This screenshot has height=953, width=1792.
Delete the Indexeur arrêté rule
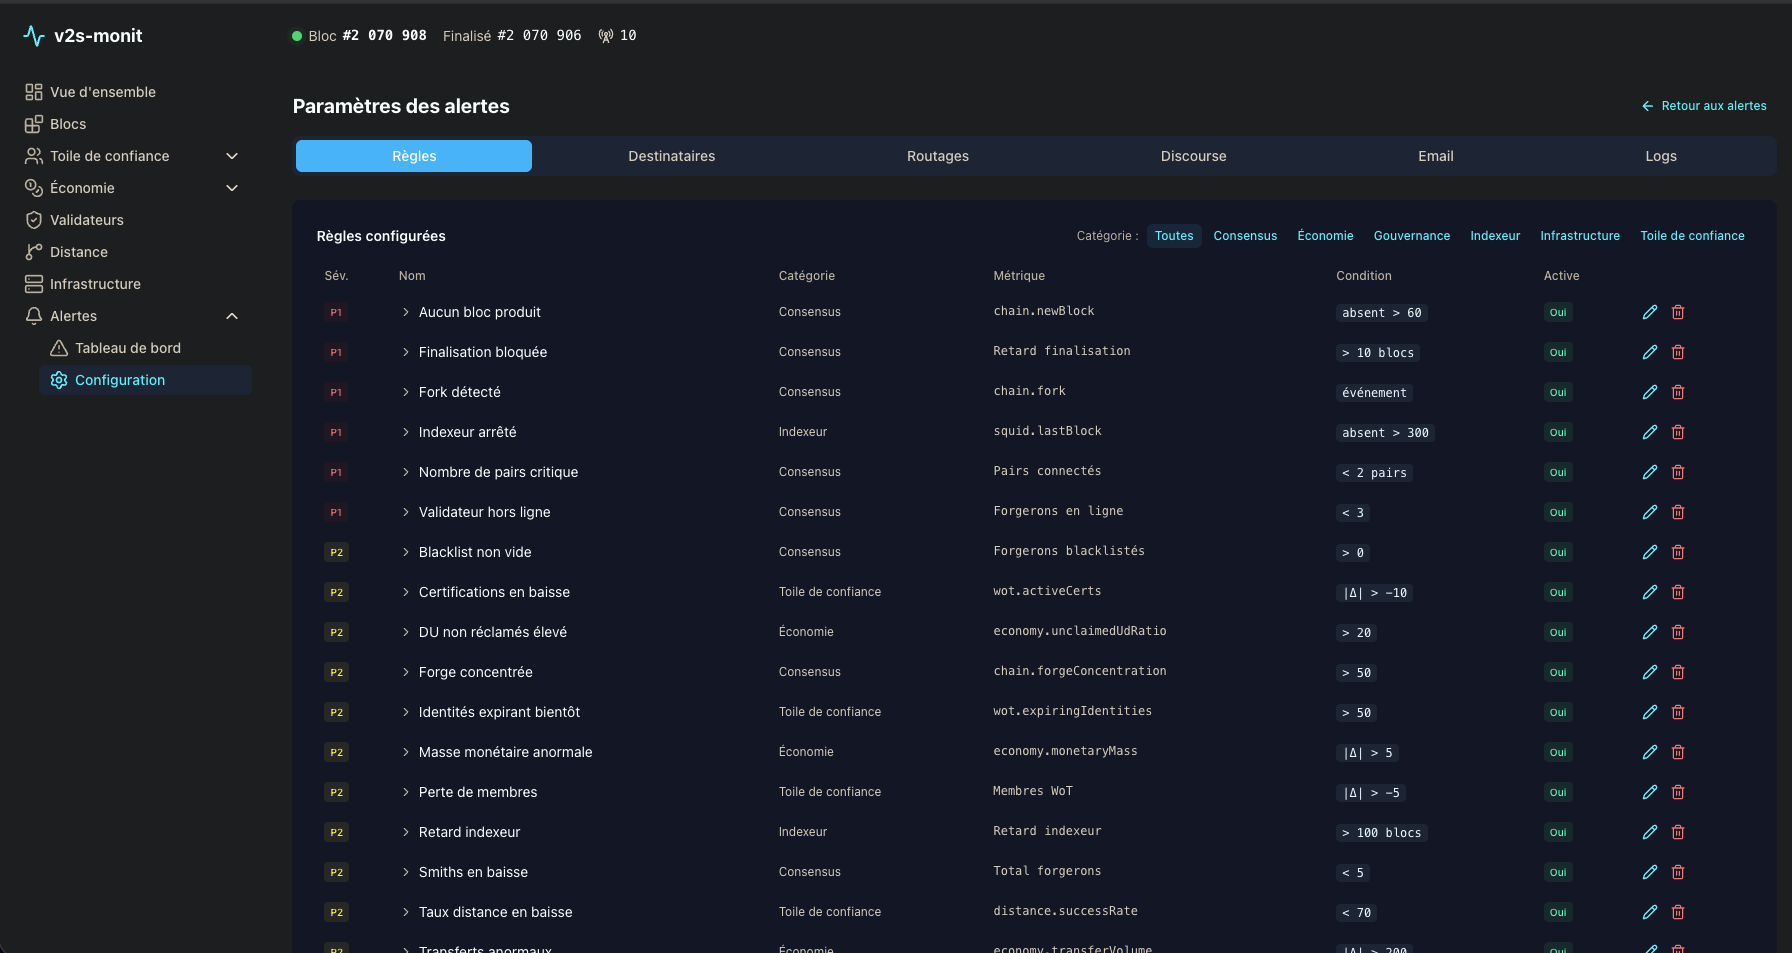[x=1678, y=432]
